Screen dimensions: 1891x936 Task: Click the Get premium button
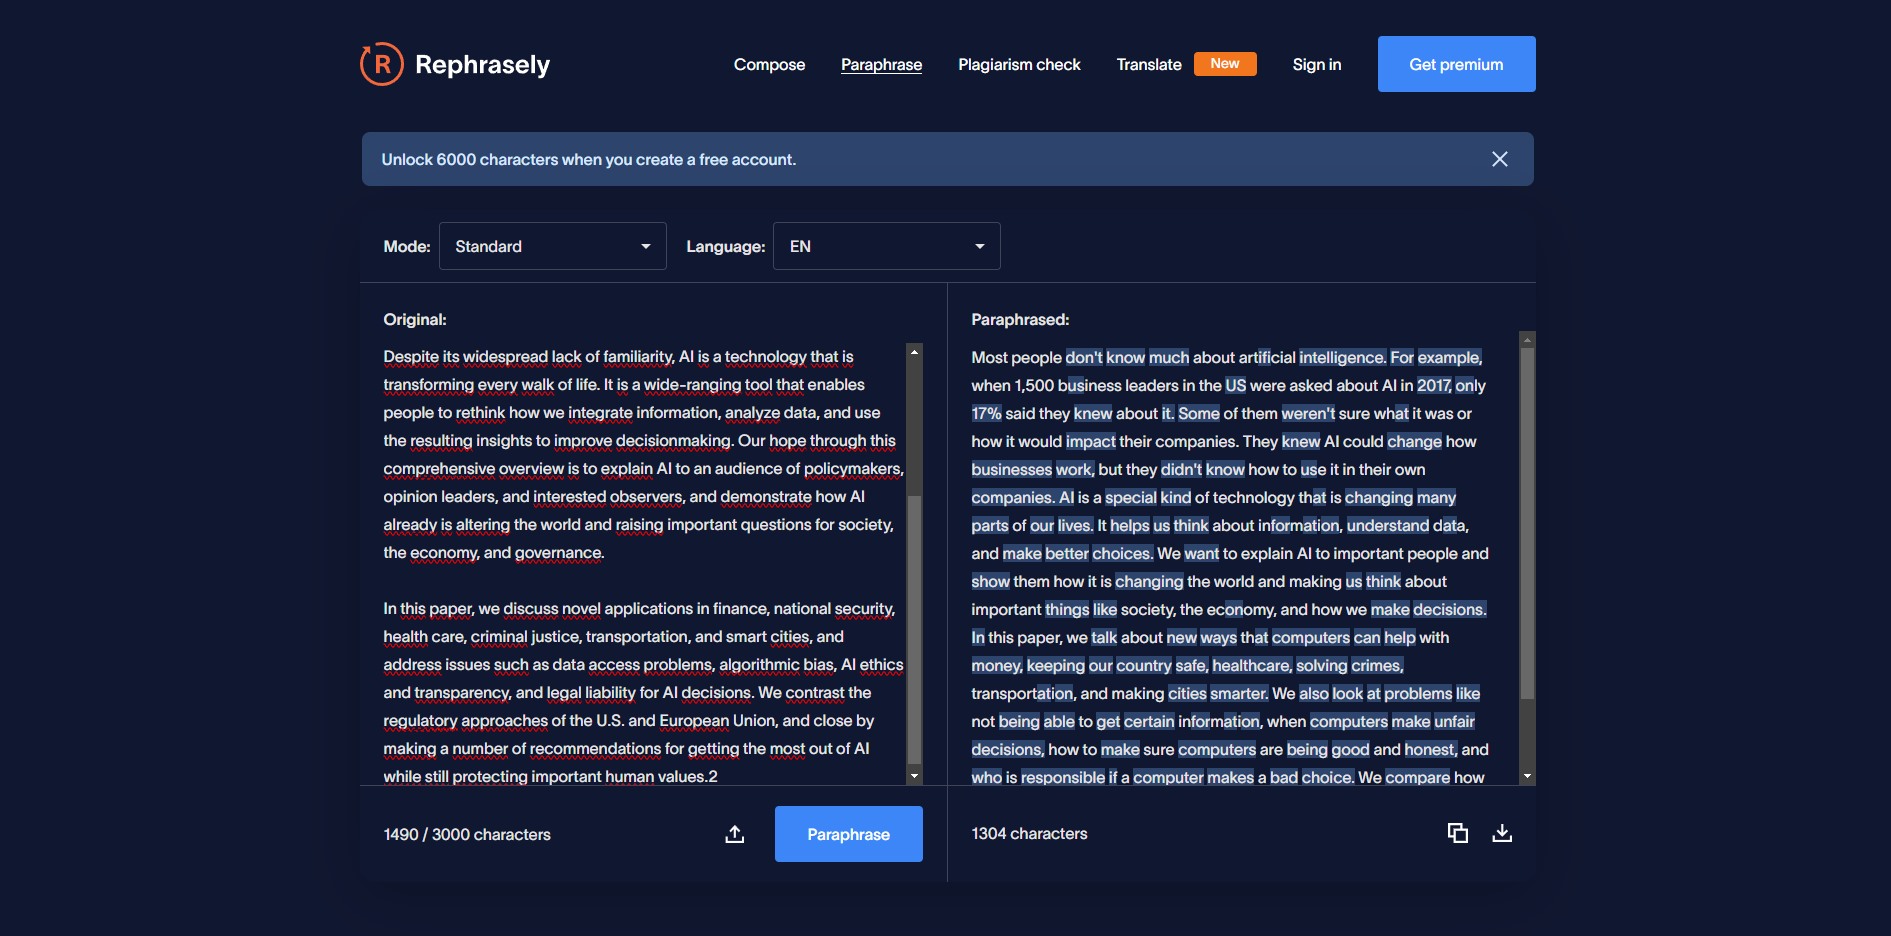(x=1457, y=64)
